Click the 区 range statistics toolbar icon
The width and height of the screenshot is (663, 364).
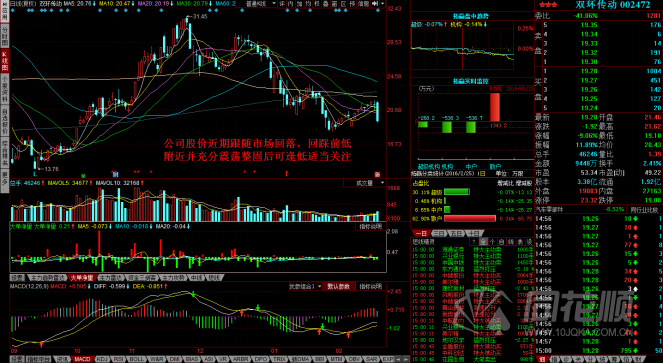tap(343, 3)
